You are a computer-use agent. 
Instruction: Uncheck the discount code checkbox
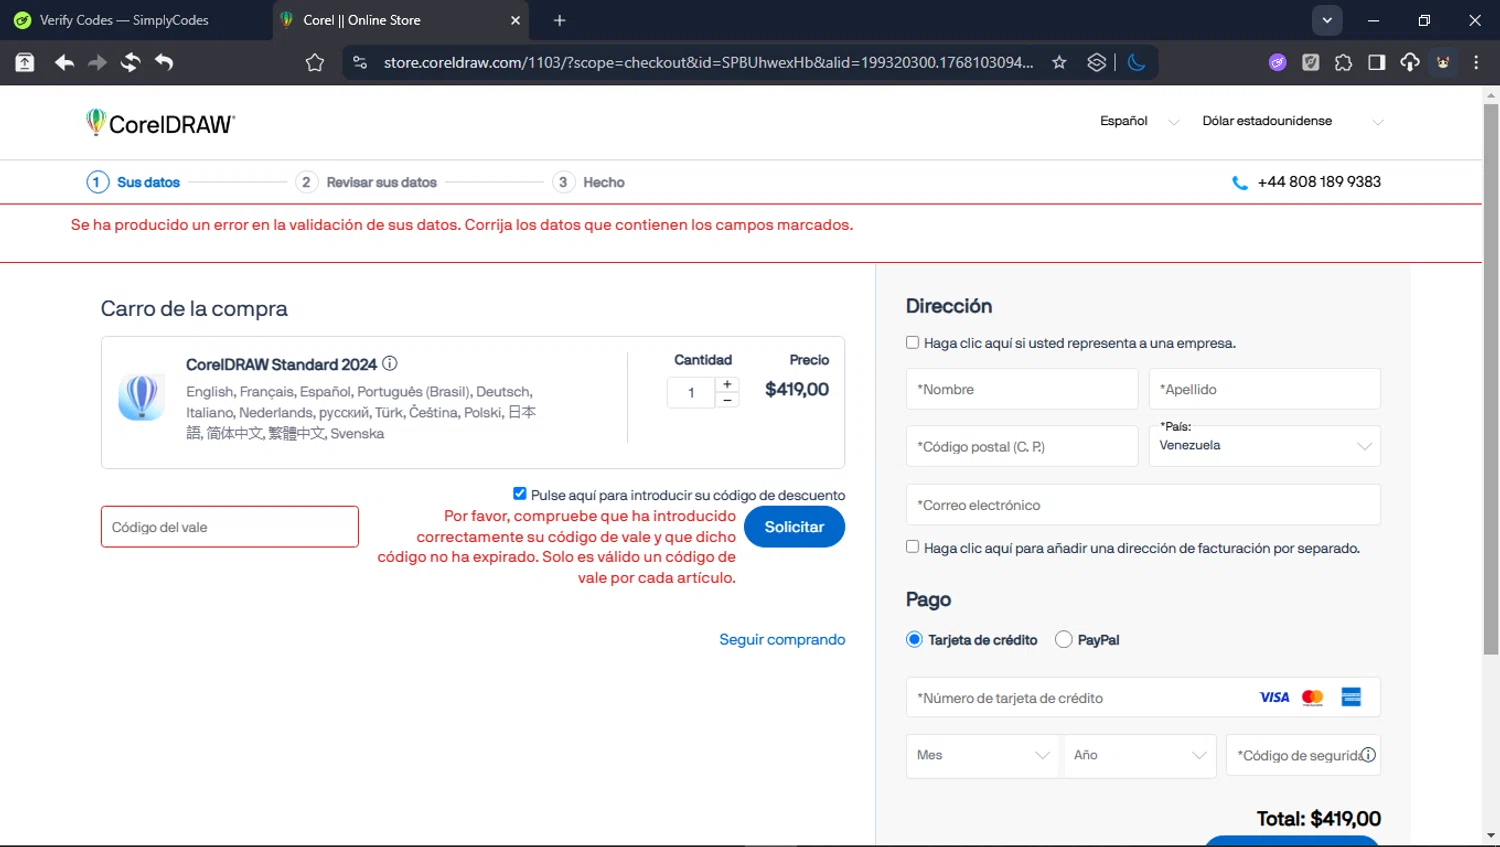[x=519, y=494]
